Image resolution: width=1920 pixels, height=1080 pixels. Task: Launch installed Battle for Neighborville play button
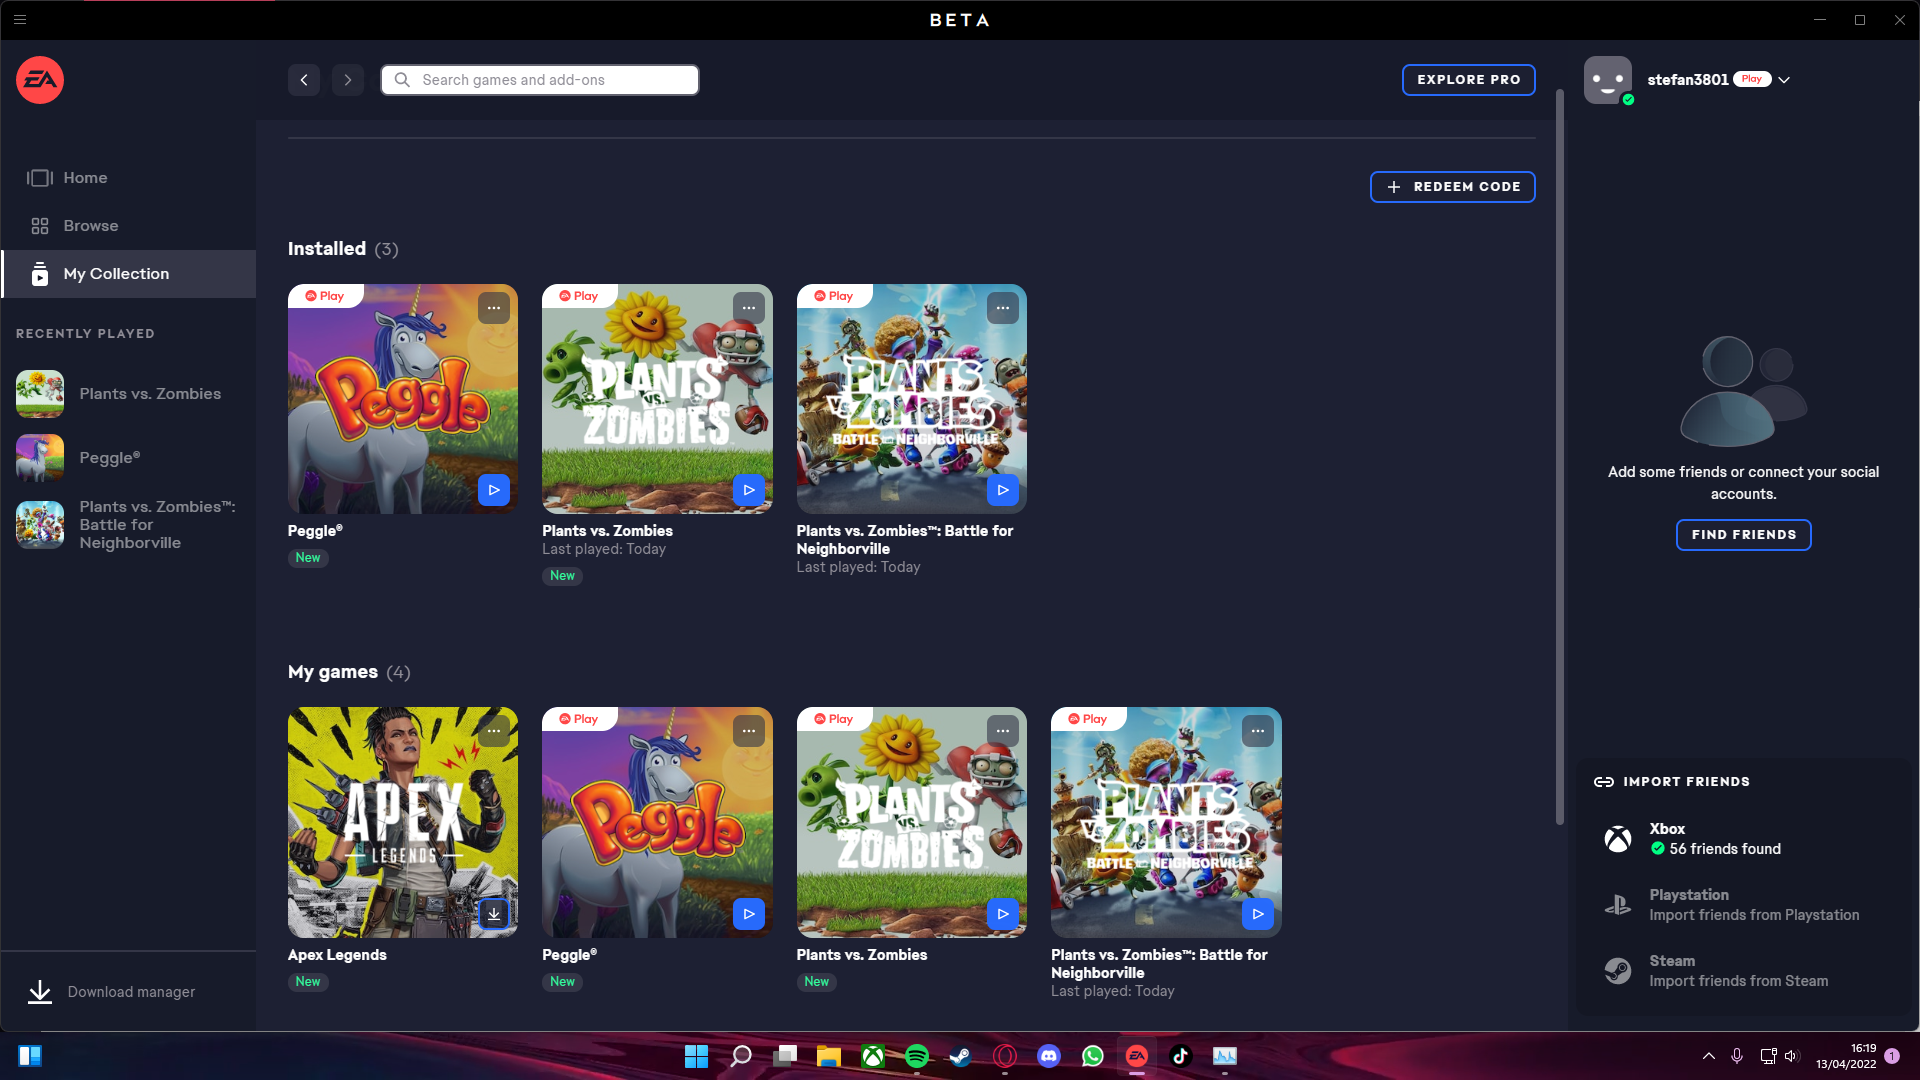click(x=1003, y=490)
